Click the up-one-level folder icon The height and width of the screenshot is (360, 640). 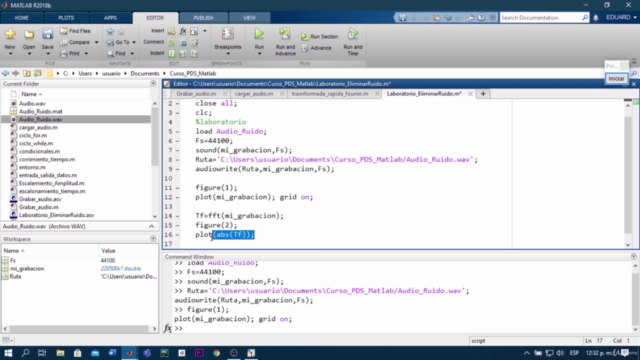pos(27,73)
